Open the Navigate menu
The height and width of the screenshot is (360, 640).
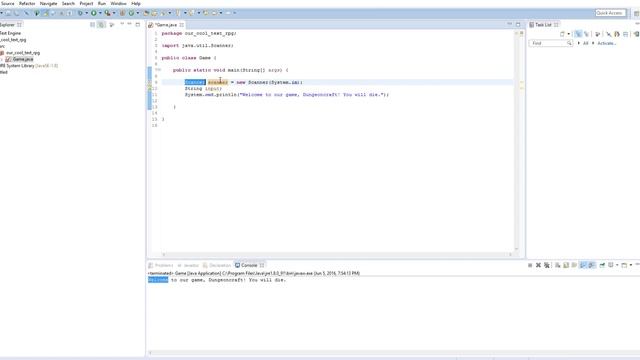(x=48, y=3)
